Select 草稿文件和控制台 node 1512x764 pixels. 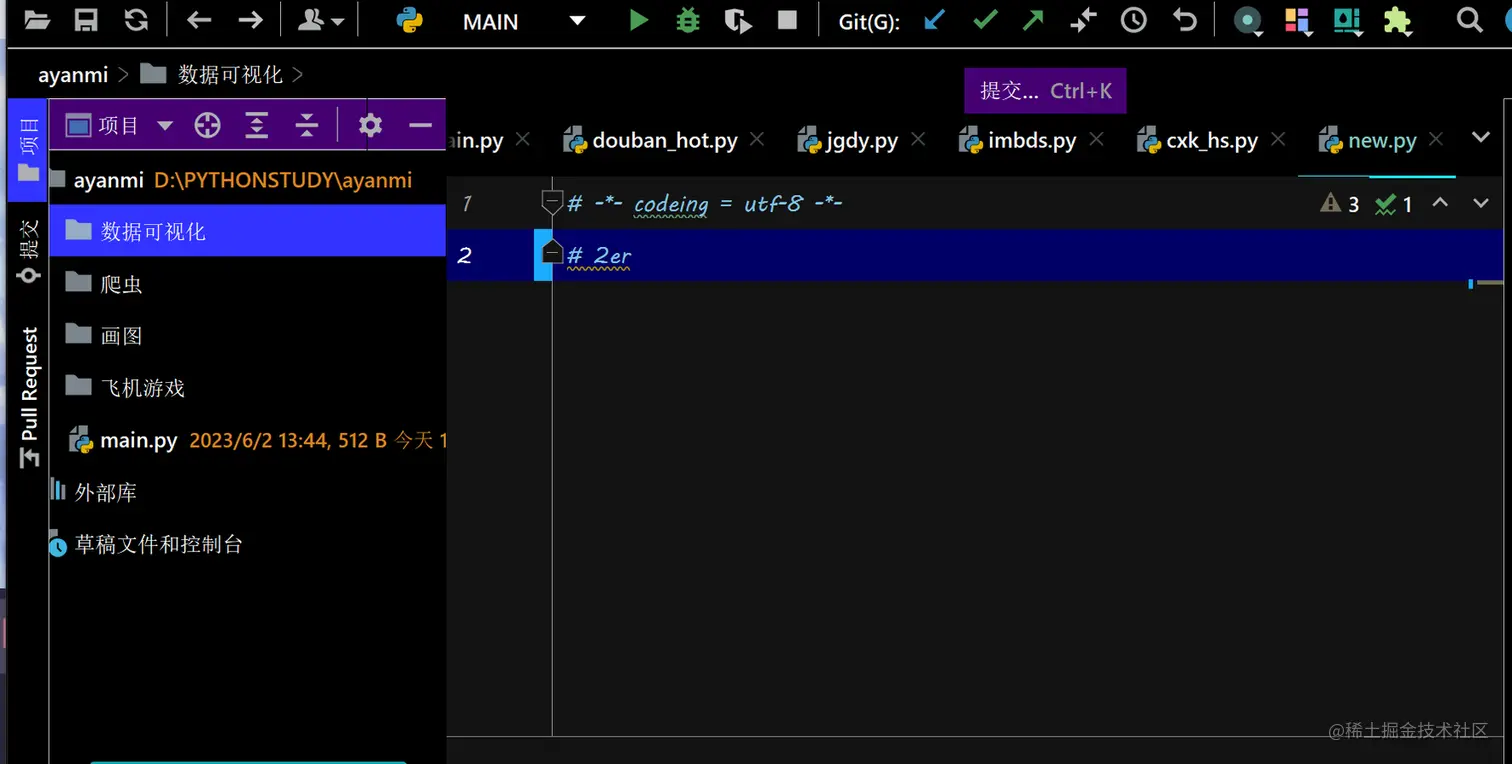tap(247, 544)
